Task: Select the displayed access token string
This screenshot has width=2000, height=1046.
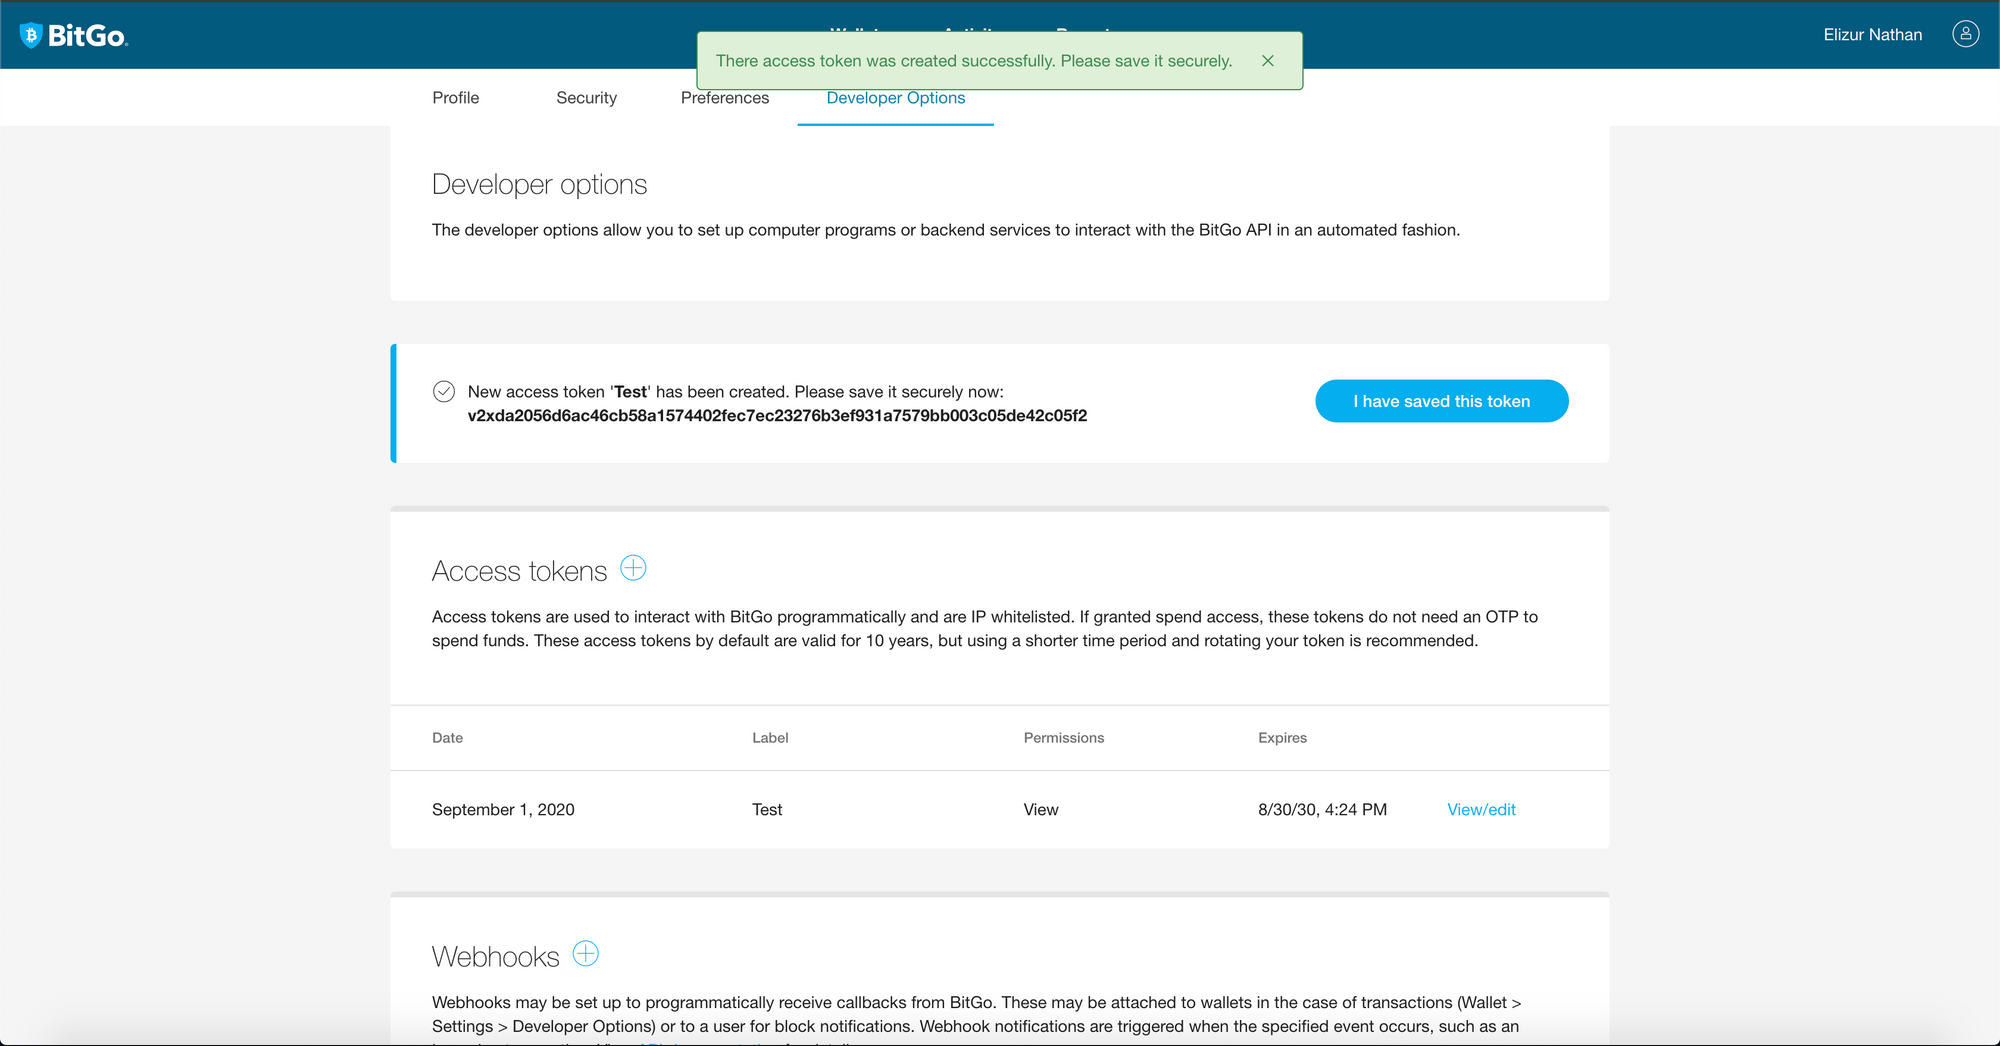Action: coord(777,416)
